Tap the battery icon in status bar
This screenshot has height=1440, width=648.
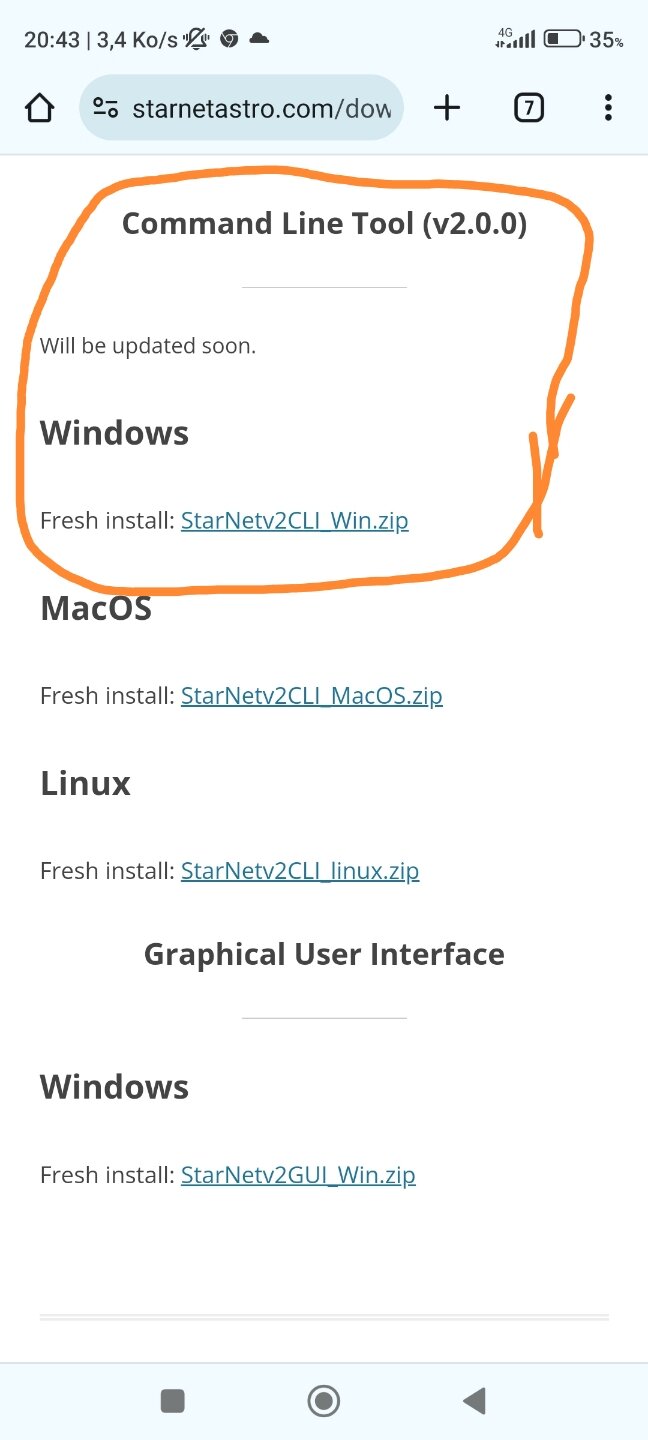[564, 40]
